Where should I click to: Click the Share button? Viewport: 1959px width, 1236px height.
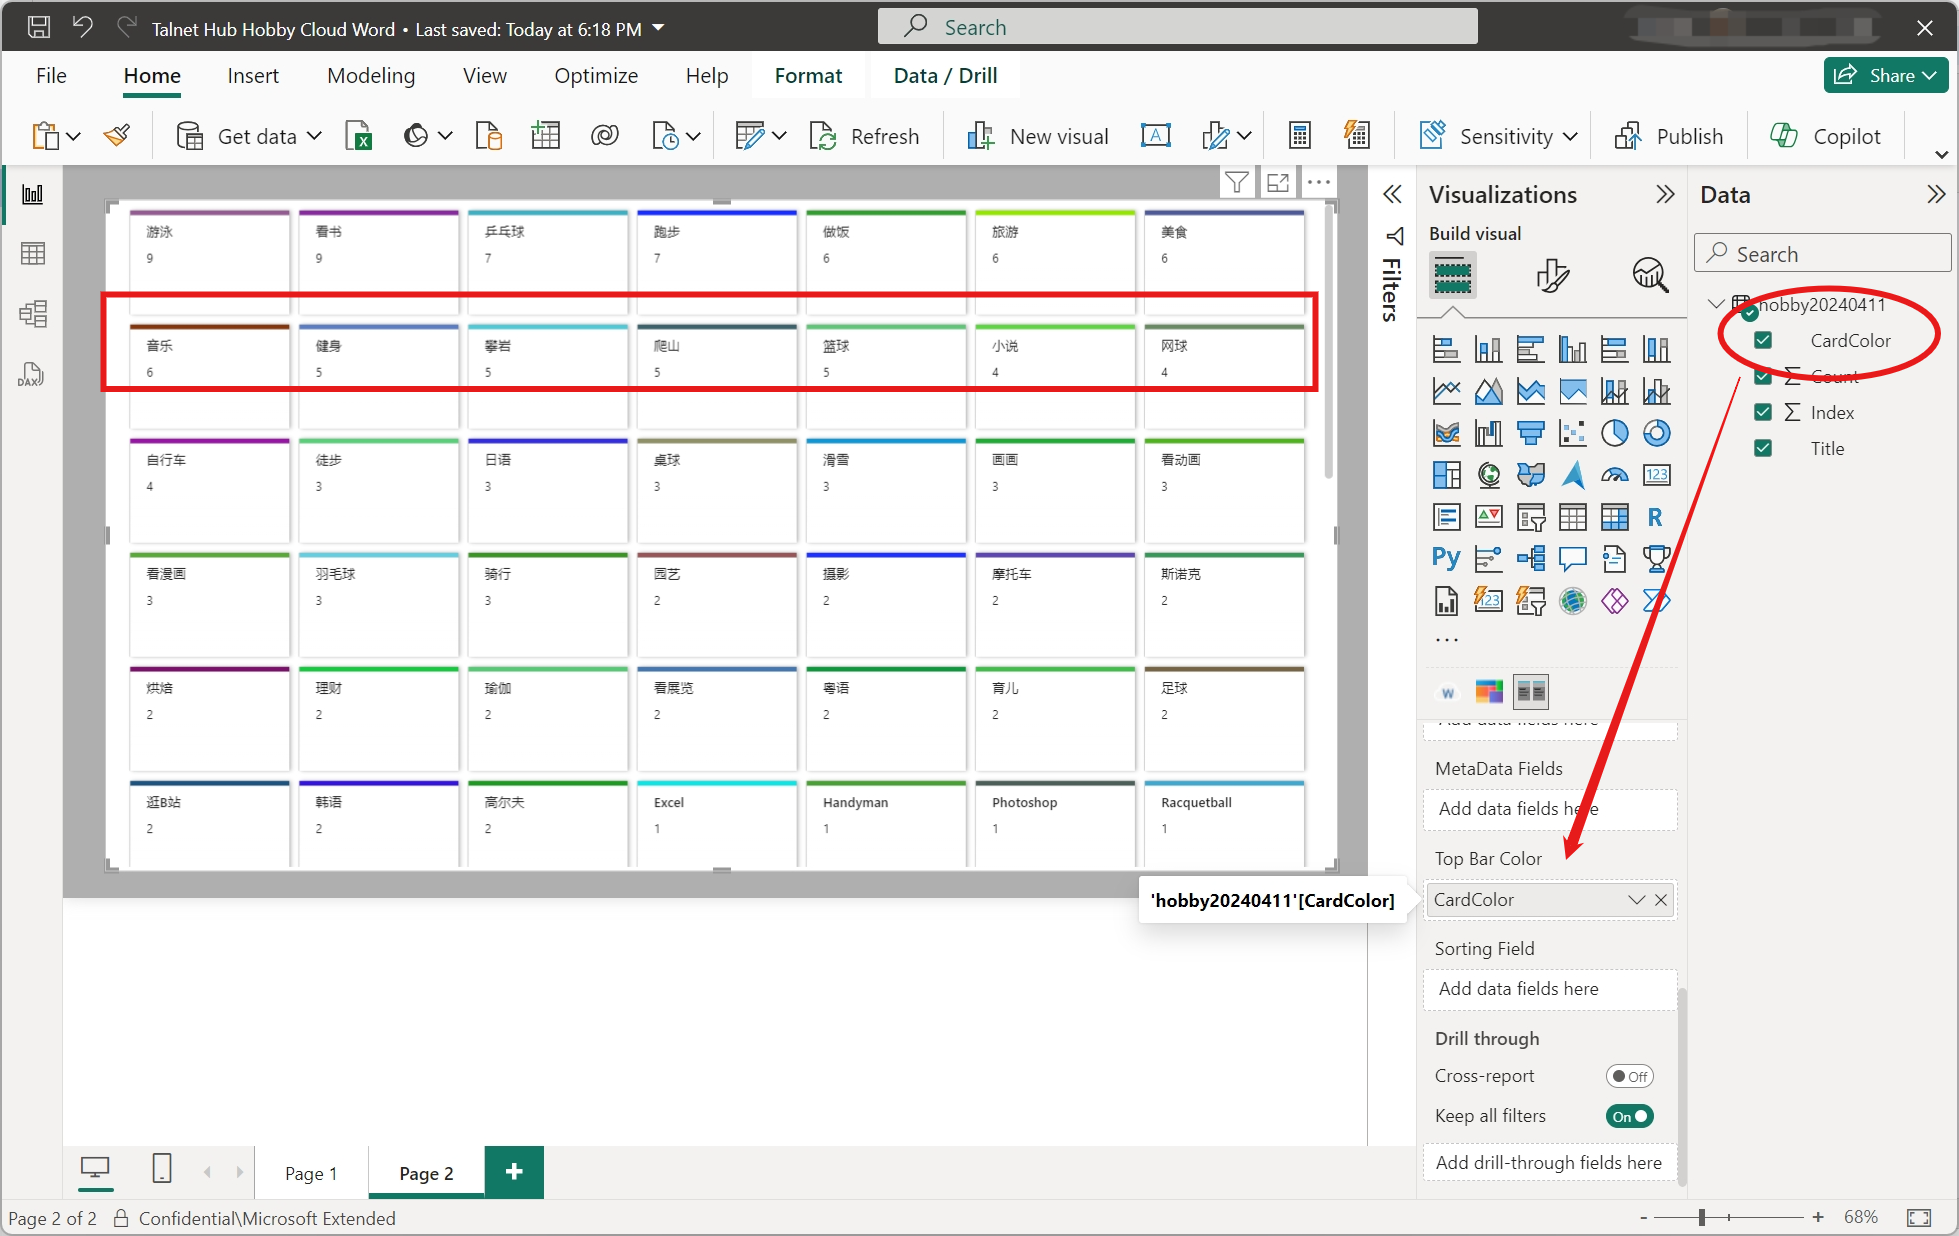click(1886, 75)
